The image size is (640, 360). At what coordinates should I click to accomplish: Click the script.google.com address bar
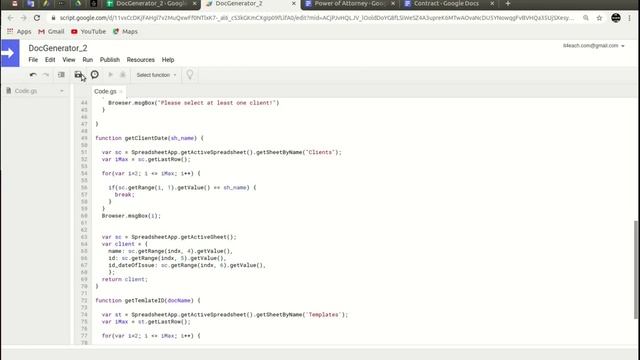point(316,18)
